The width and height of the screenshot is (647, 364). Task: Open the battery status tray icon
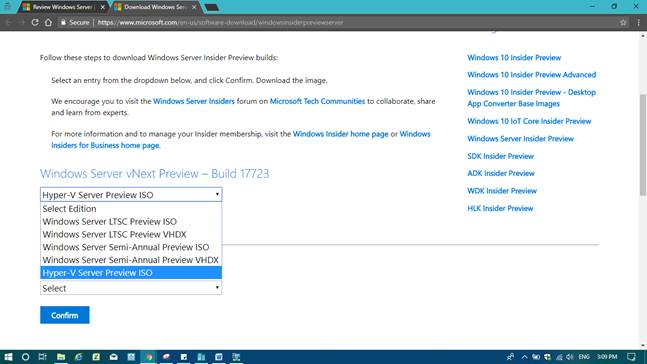pos(536,357)
